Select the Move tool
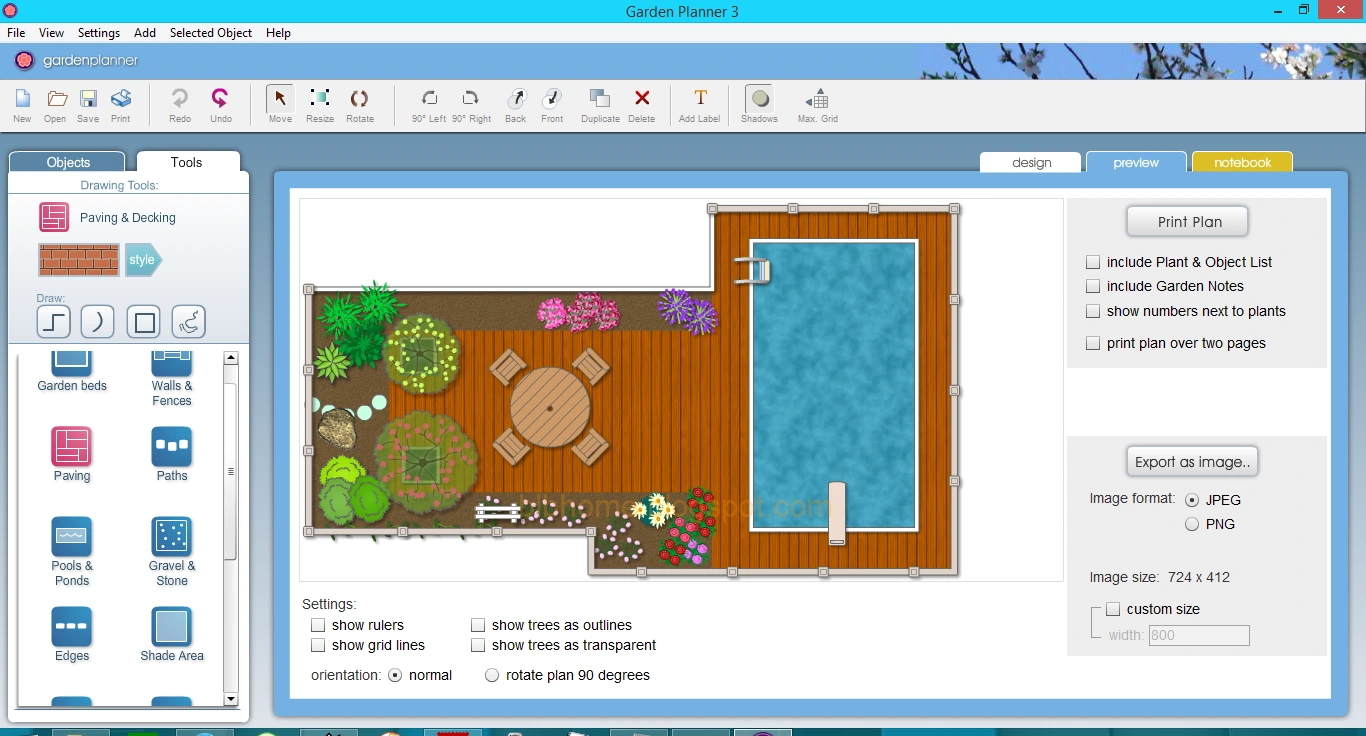Viewport: 1366px width, 736px height. pyautogui.click(x=280, y=105)
